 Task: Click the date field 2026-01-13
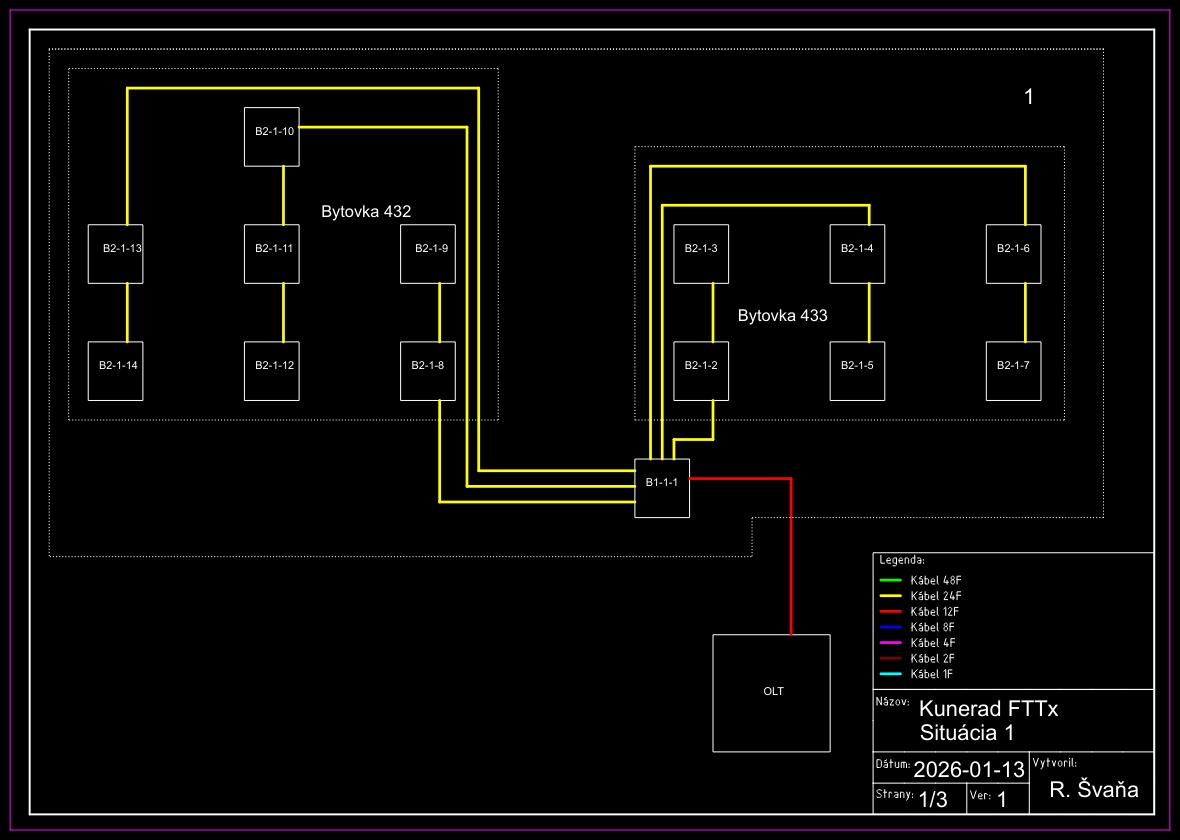click(969, 770)
